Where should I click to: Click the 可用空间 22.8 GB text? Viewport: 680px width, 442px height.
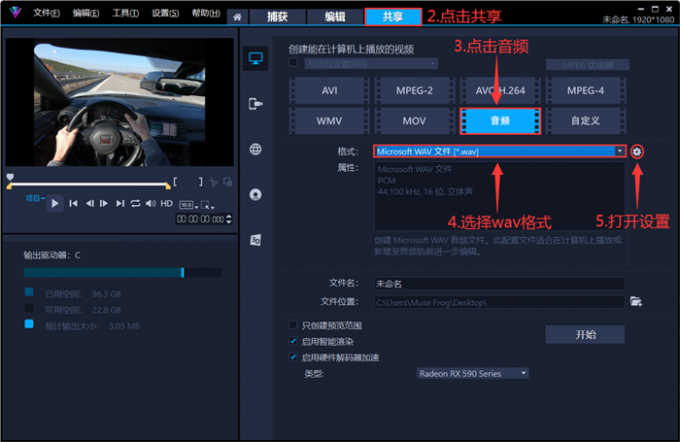tap(83, 310)
